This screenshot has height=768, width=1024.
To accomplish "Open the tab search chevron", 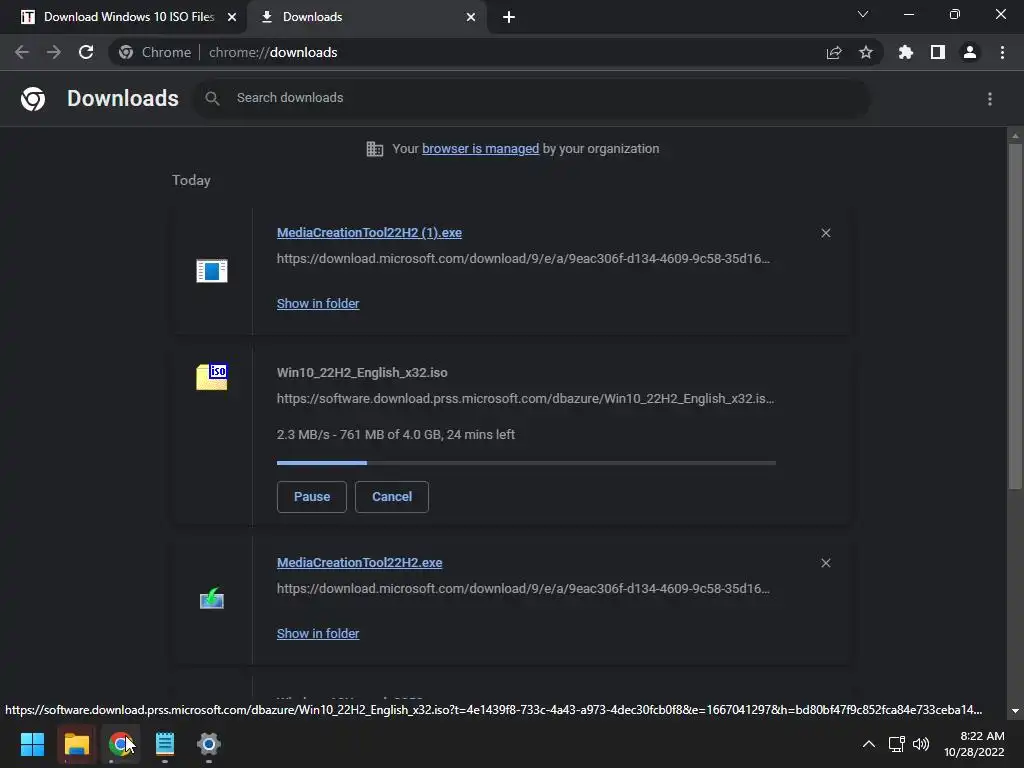I will (863, 14).
